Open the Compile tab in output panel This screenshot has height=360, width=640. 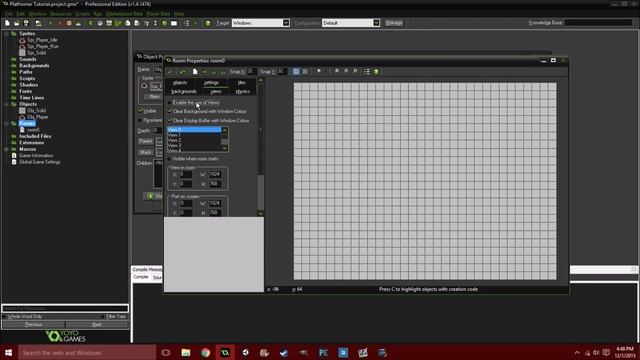coord(140,277)
